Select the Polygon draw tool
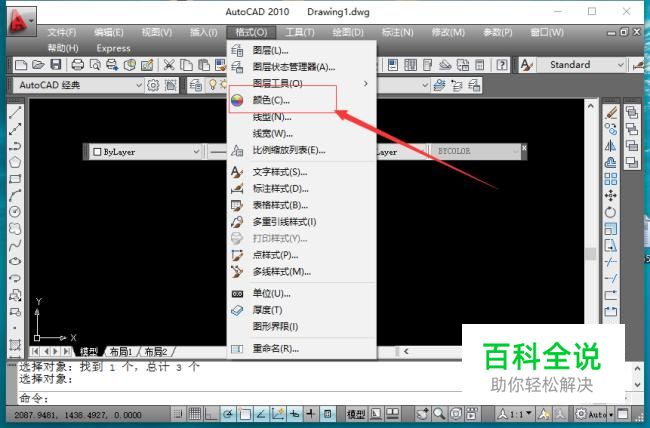Screen dimensions: 650x428 (x=15, y=162)
